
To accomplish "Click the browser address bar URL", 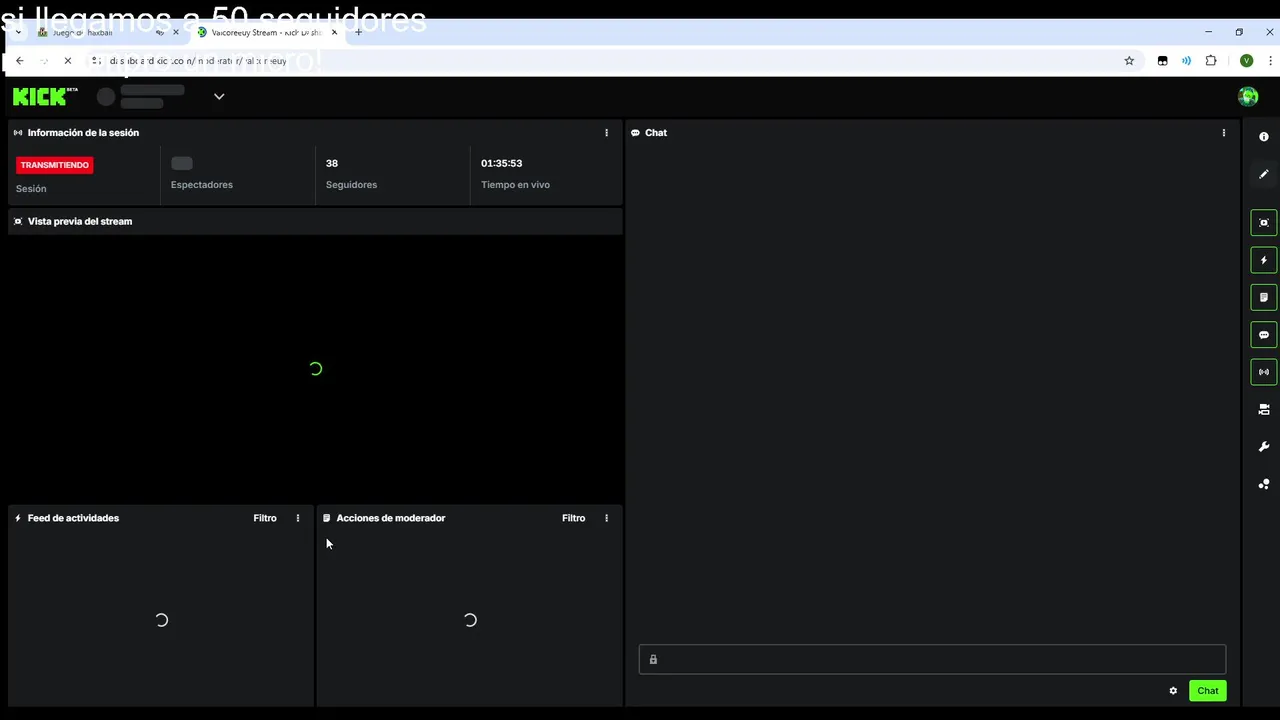I will click(198, 61).
